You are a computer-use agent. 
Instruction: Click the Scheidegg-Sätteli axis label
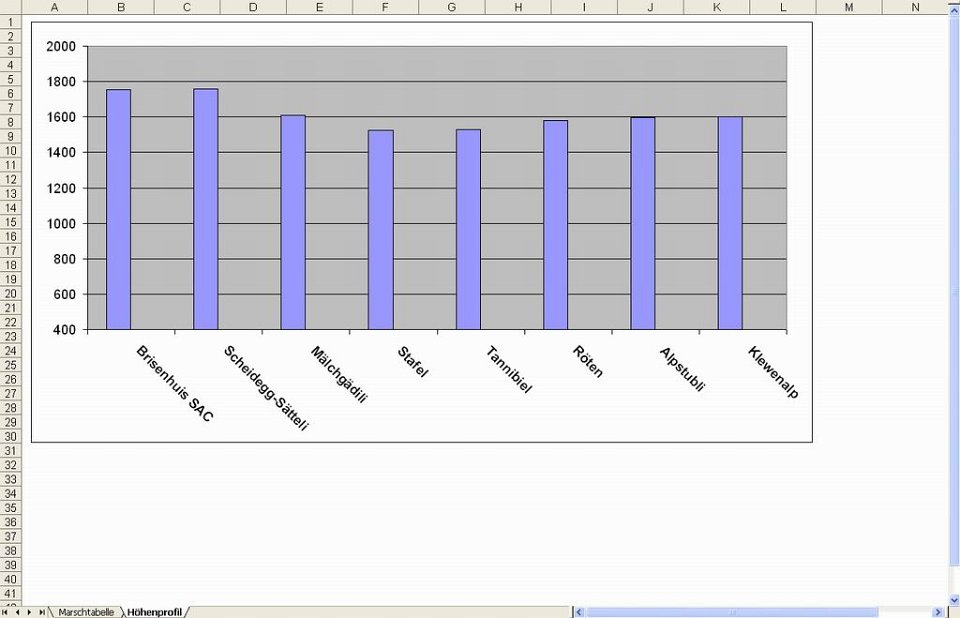(266, 388)
